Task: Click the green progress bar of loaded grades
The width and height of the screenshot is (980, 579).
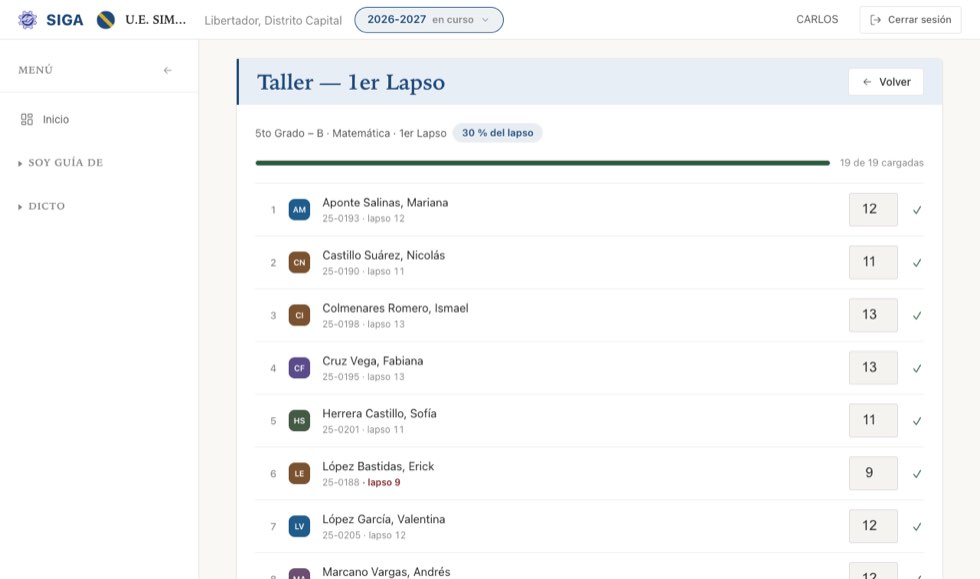Action: point(542,163)
